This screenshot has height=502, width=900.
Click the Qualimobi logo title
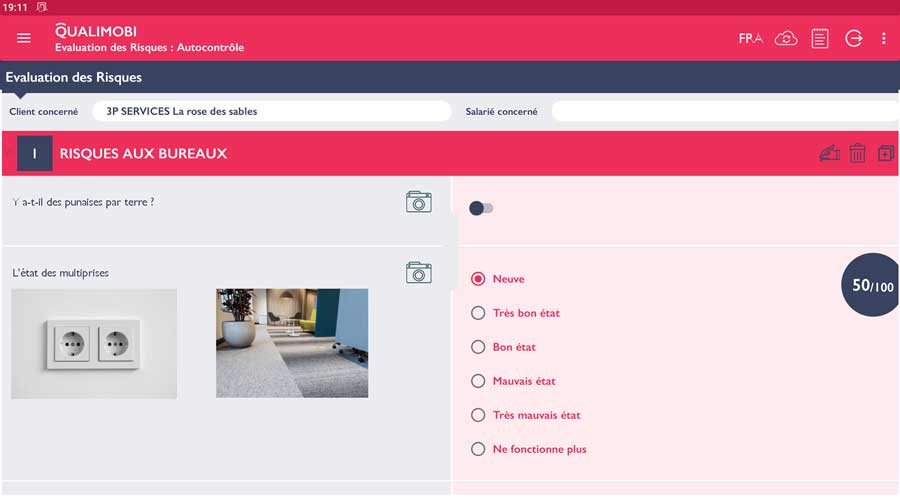point(96,30)
